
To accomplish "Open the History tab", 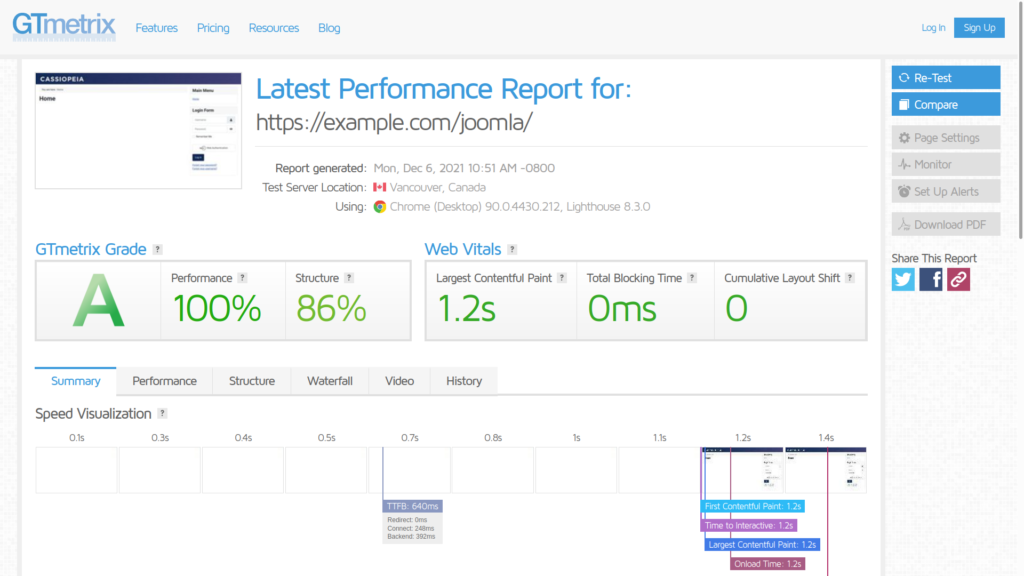I will (x=464, y=381).
